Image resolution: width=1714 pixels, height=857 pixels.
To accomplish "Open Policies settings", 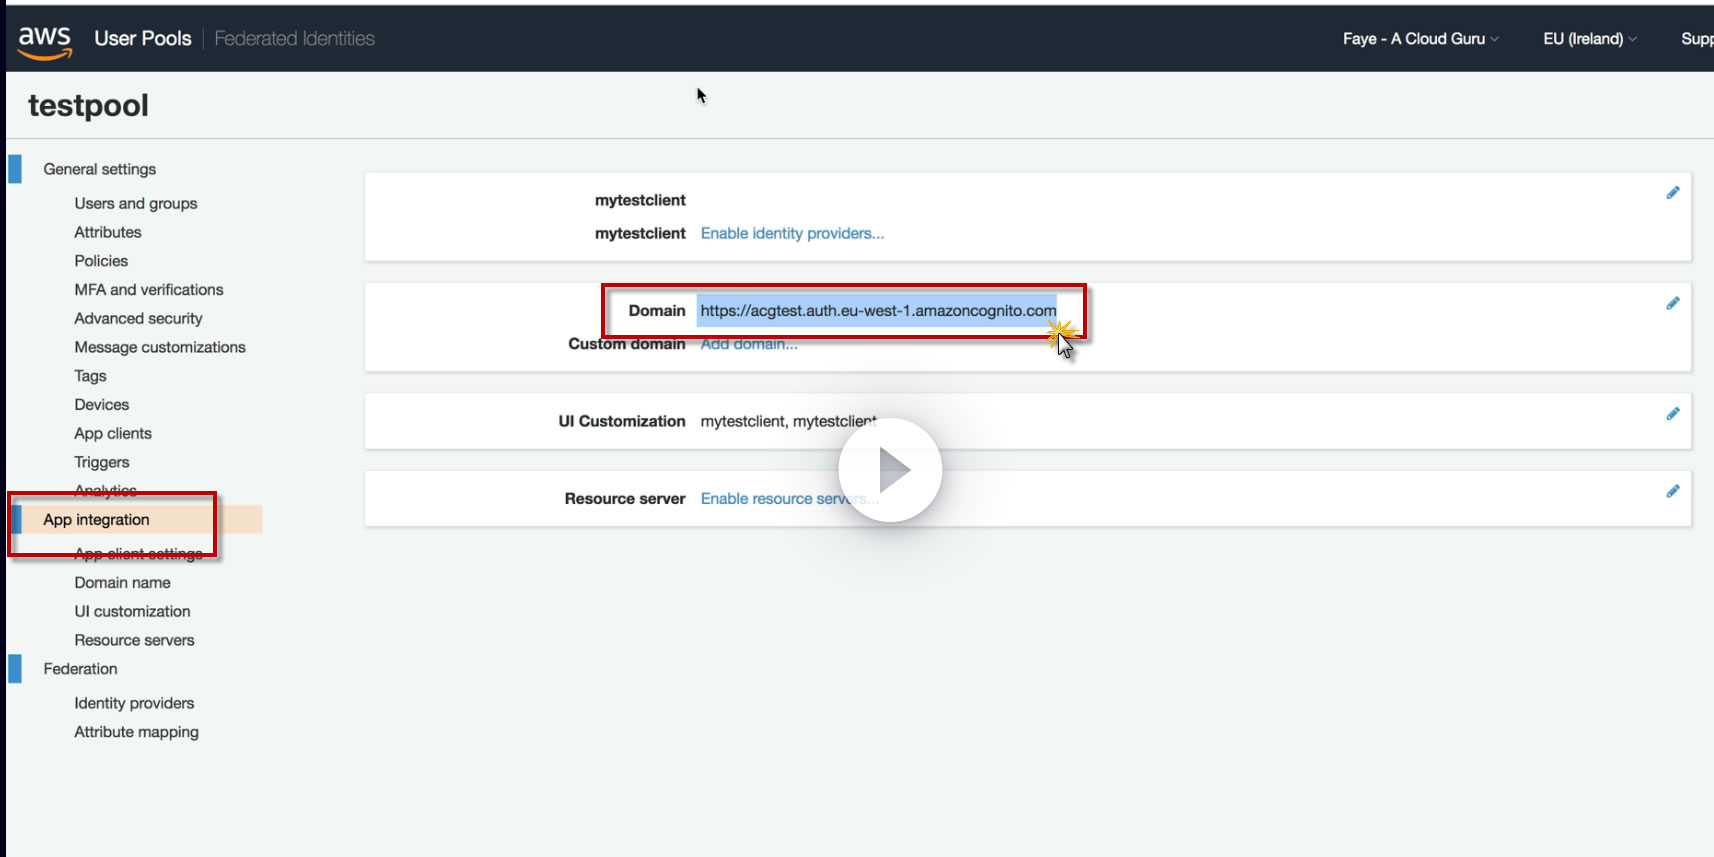I will click(101, 261).
